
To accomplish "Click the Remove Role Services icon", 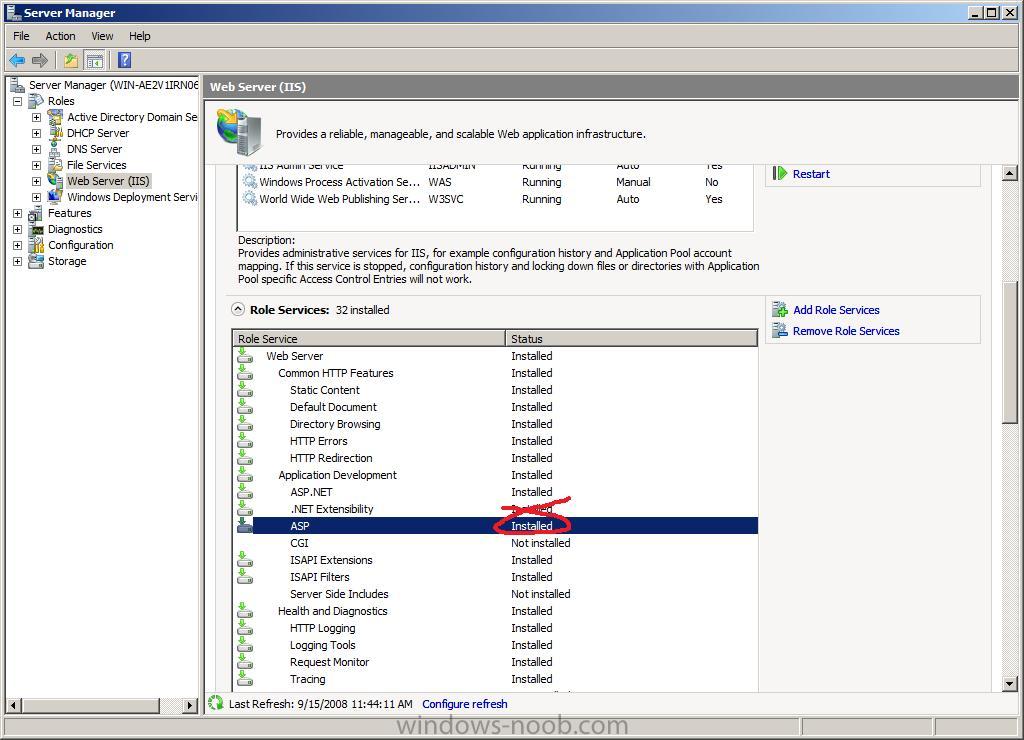I will click(x=780, y=330).
